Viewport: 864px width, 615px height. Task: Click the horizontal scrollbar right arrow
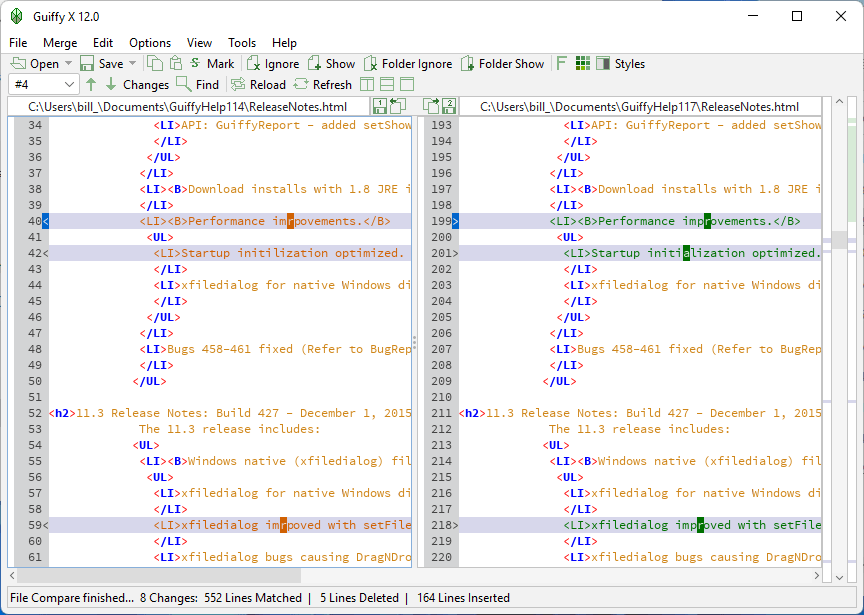tap(817, 576)
